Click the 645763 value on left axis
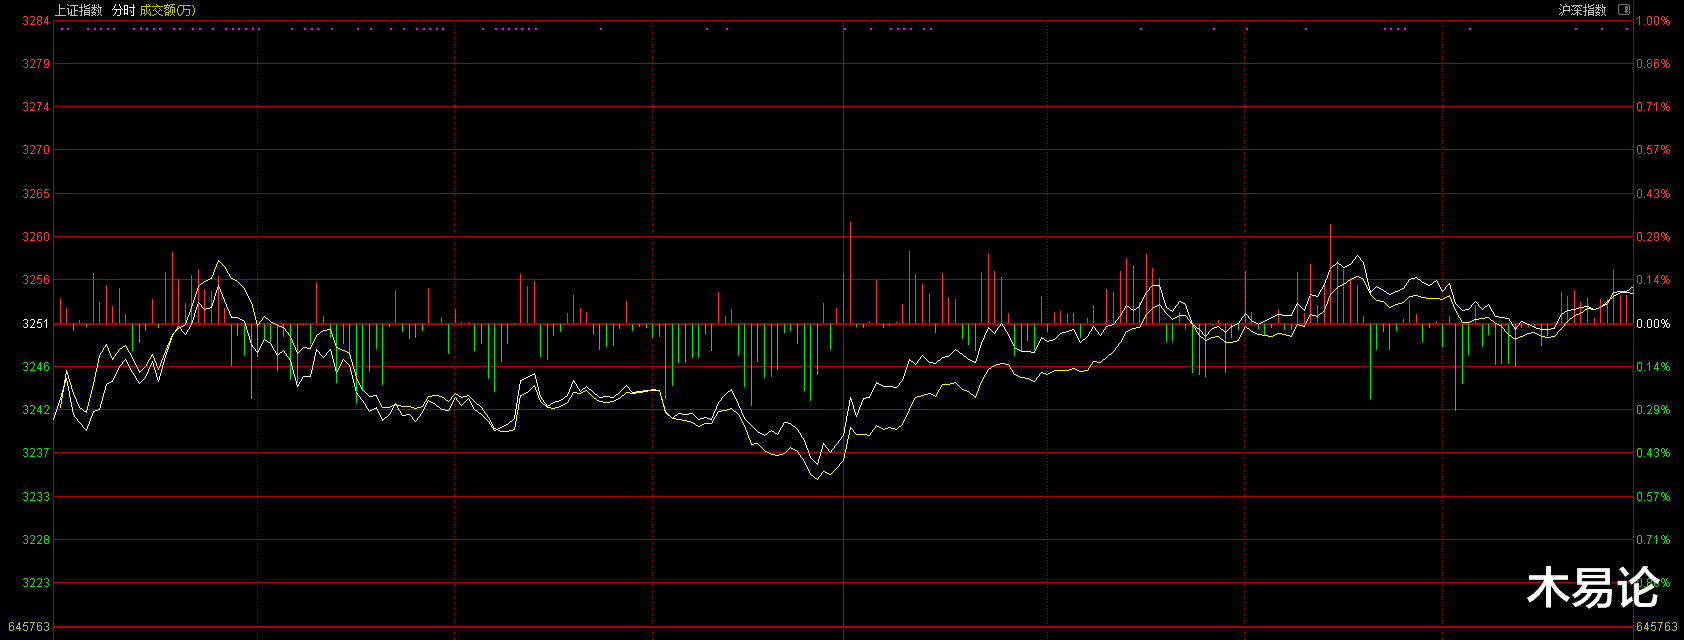The image size is (1684, 640). tap(29, 627)
